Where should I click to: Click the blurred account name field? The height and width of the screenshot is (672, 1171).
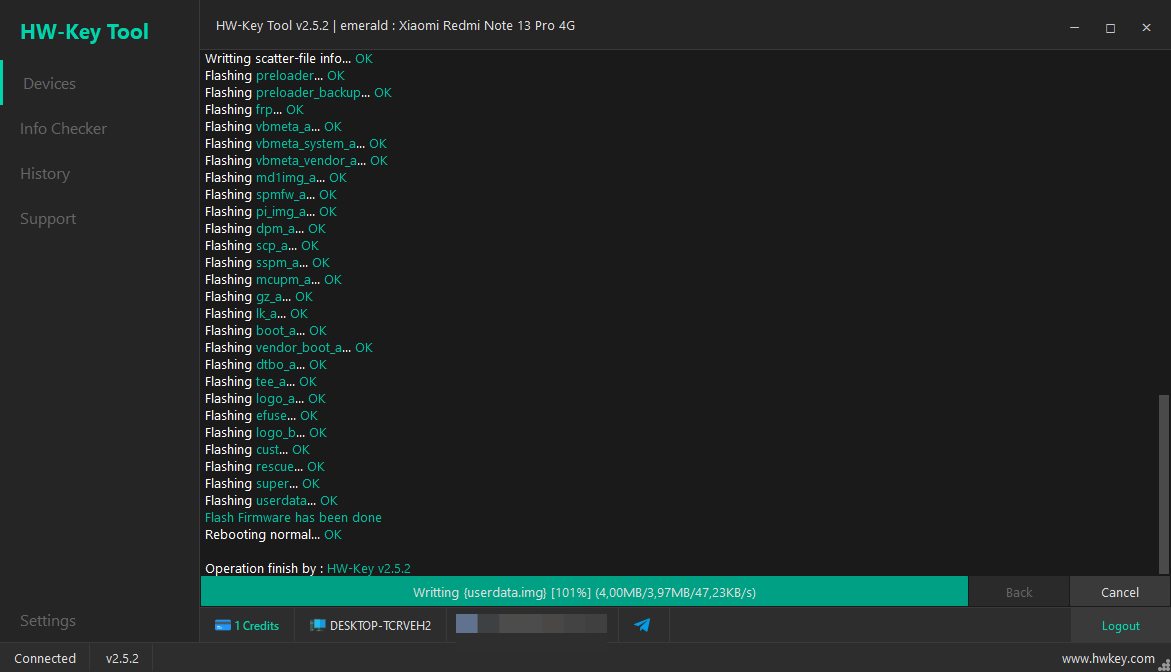(x=531, y=623)
